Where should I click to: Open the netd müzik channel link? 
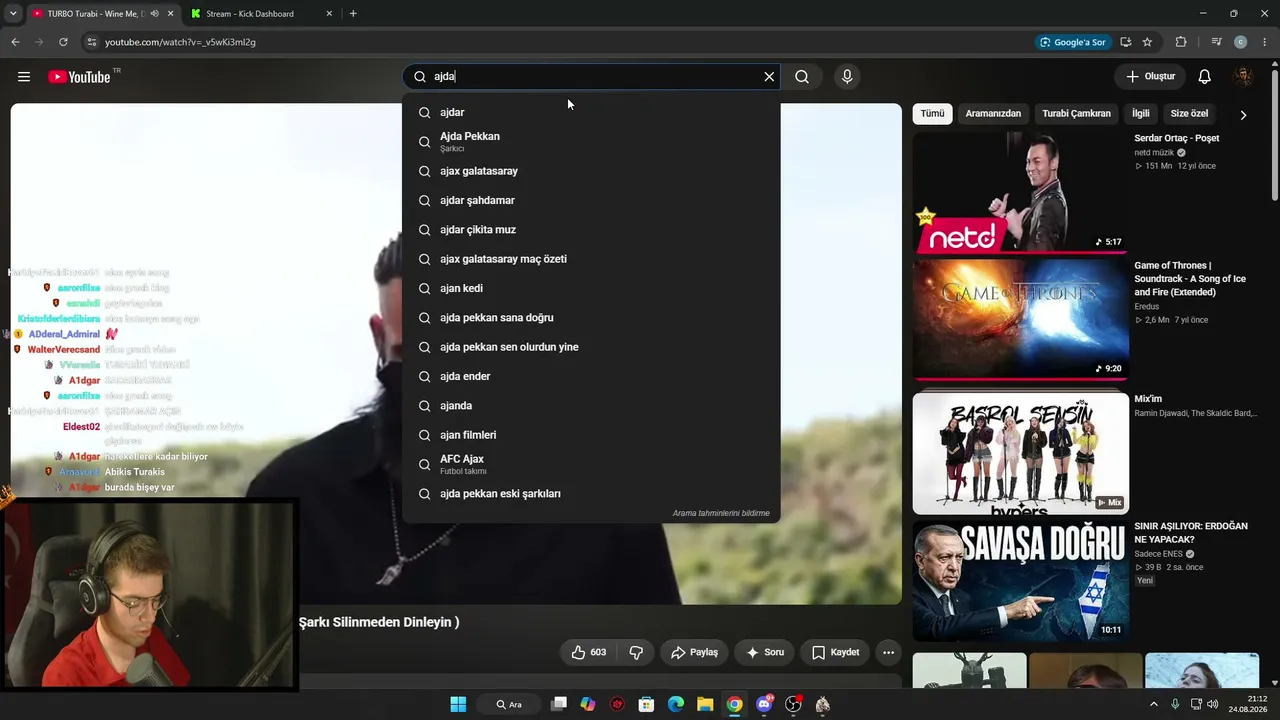[x=1154, y=153]
